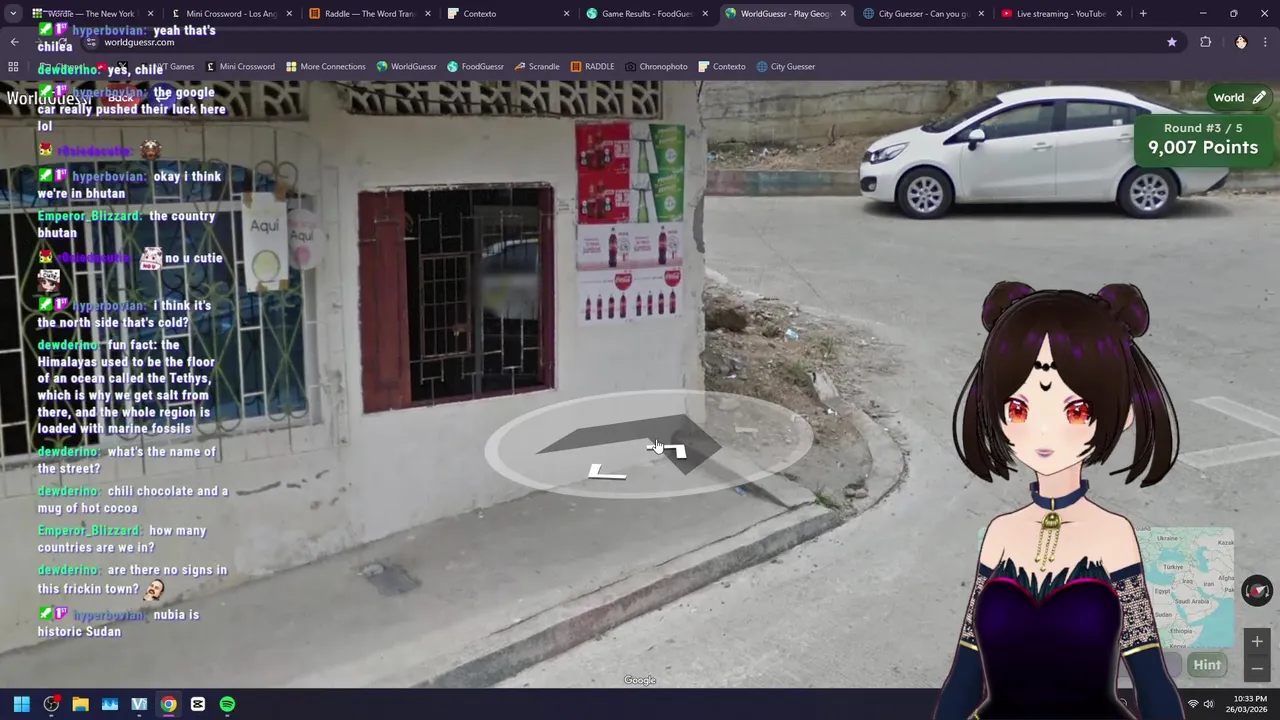Open the volume tray icon
The width and height of the screenshot is (1280, 720).
pyautogui.click(x=1208, y=704)
